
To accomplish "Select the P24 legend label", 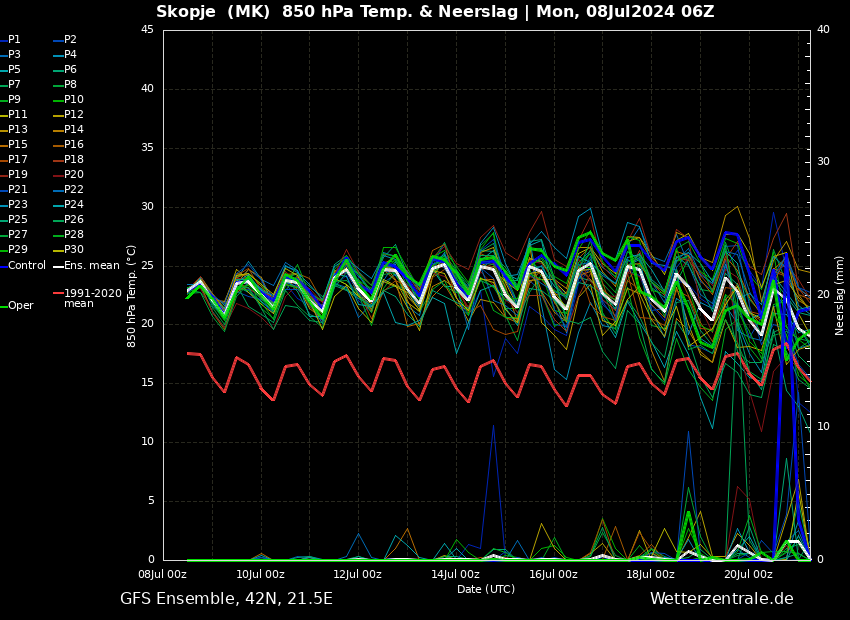I will [x=73, y=205].
